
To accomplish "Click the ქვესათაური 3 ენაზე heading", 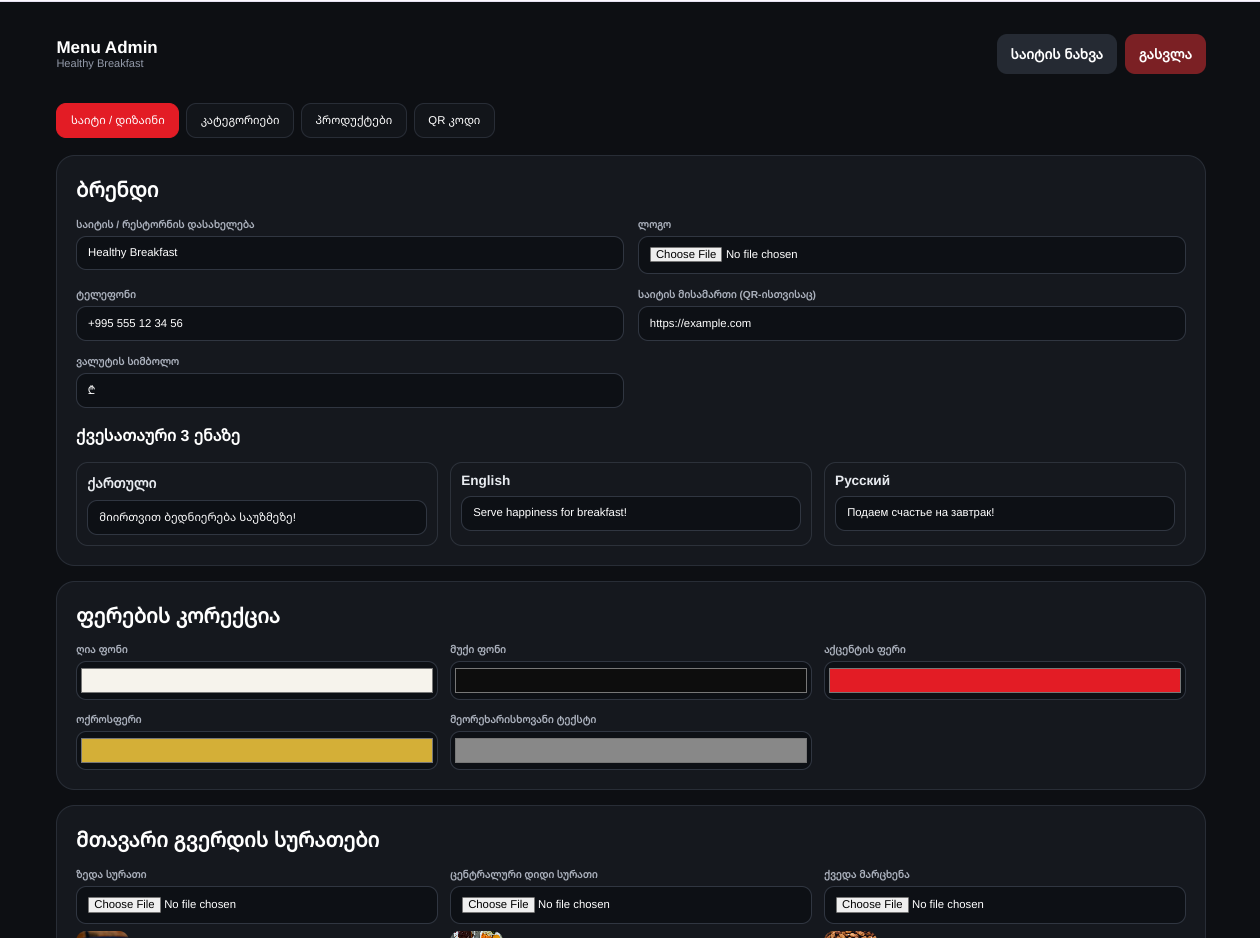I will (x=158, y=436).
